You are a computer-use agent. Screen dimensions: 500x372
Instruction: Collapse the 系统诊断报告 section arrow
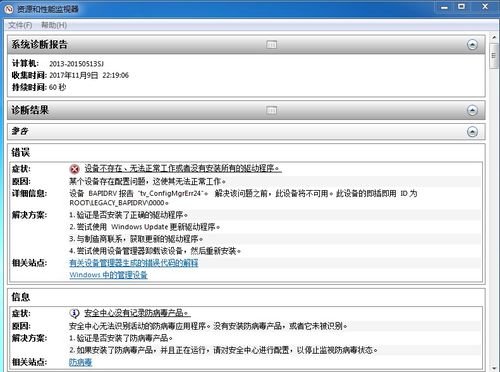point(472,44)
